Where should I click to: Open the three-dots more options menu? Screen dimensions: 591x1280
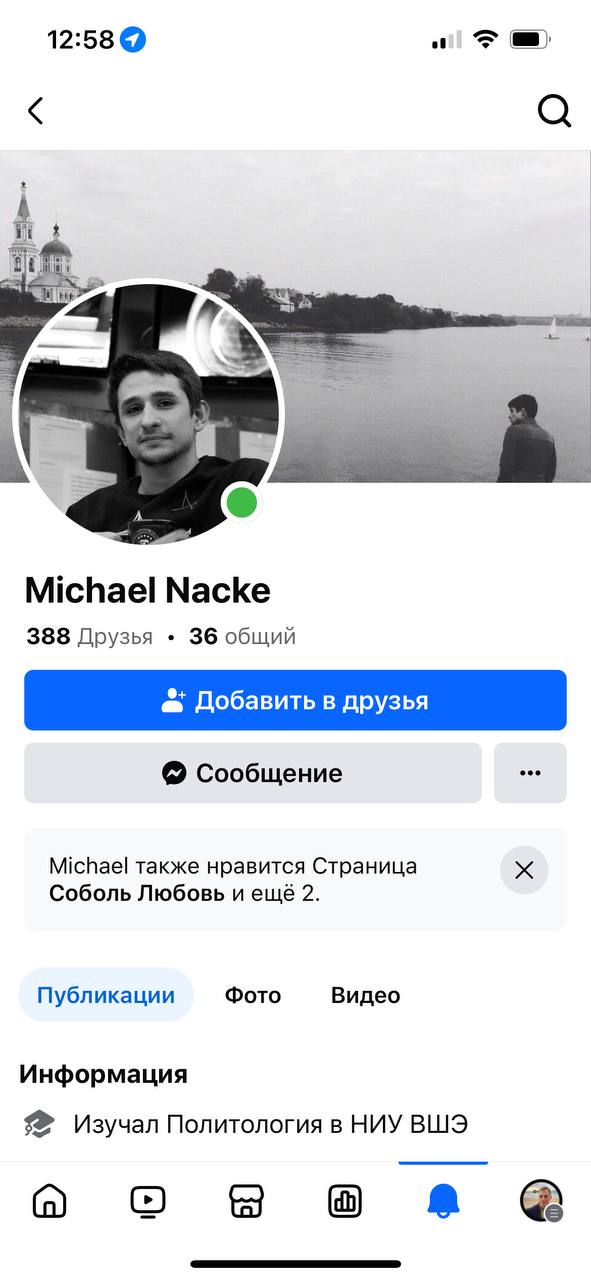point(530,773)
